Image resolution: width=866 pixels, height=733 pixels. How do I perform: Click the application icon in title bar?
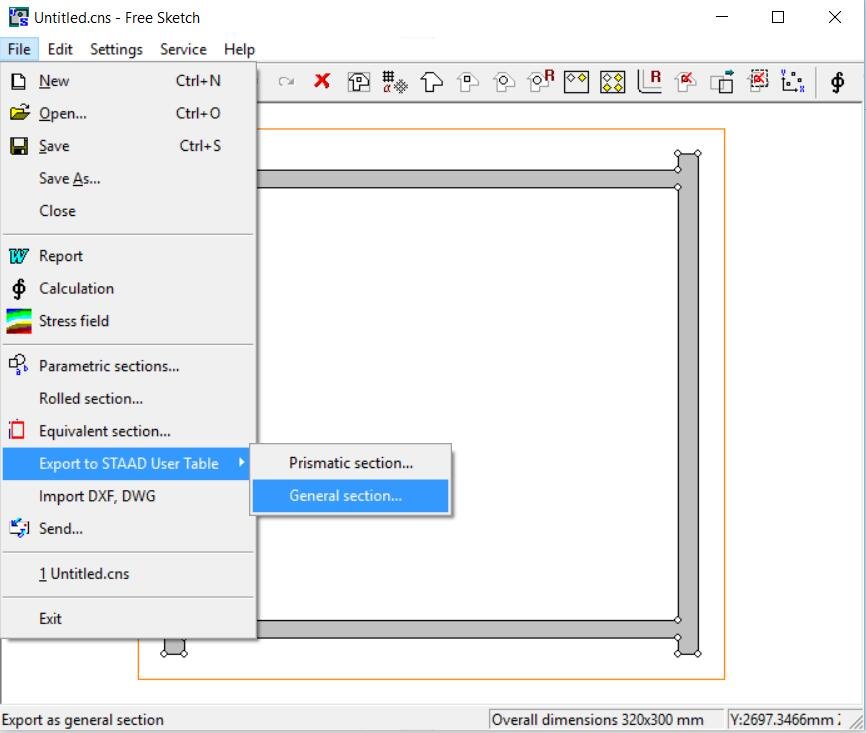[x=18, y=17]
